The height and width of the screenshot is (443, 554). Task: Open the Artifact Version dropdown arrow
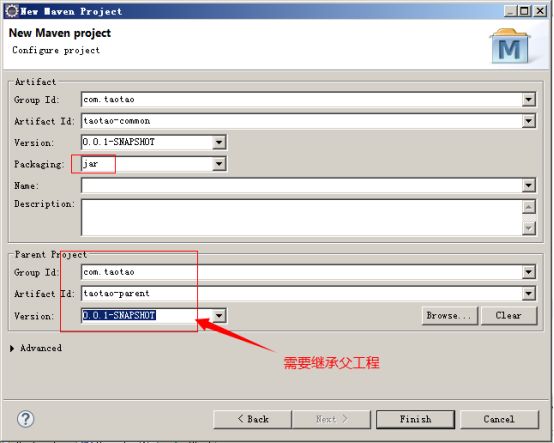click(219, 142)
